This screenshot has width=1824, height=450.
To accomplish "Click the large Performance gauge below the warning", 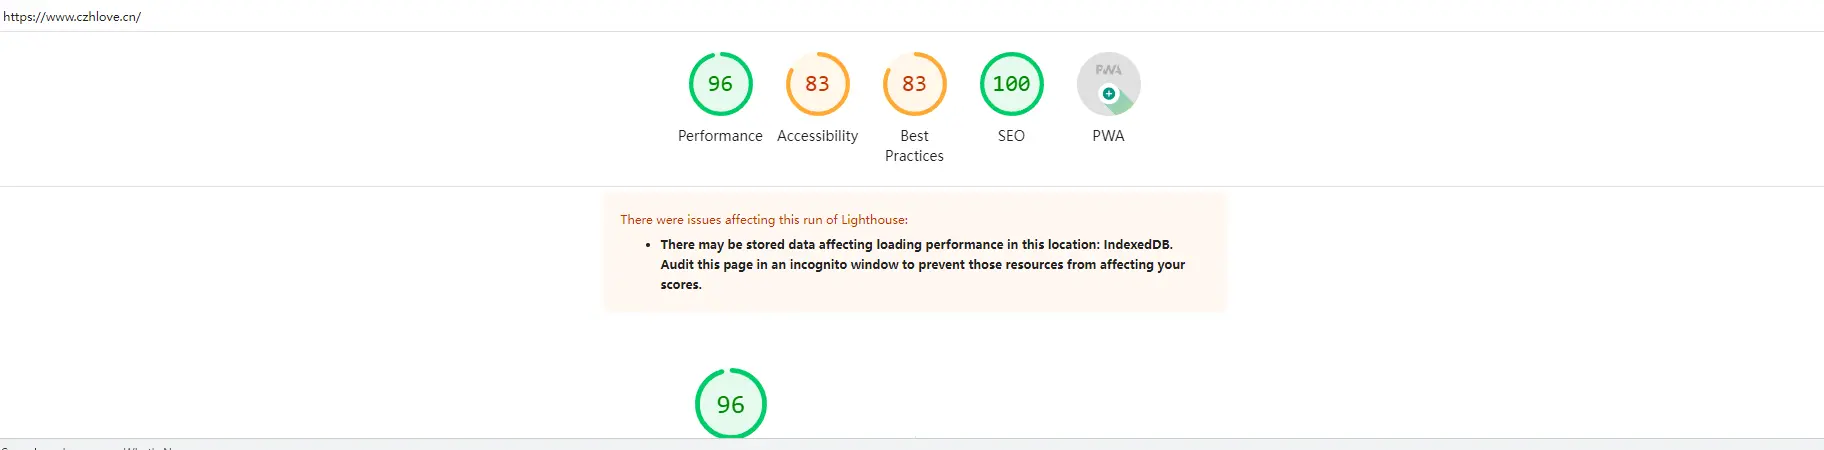I will coord(730,404).
